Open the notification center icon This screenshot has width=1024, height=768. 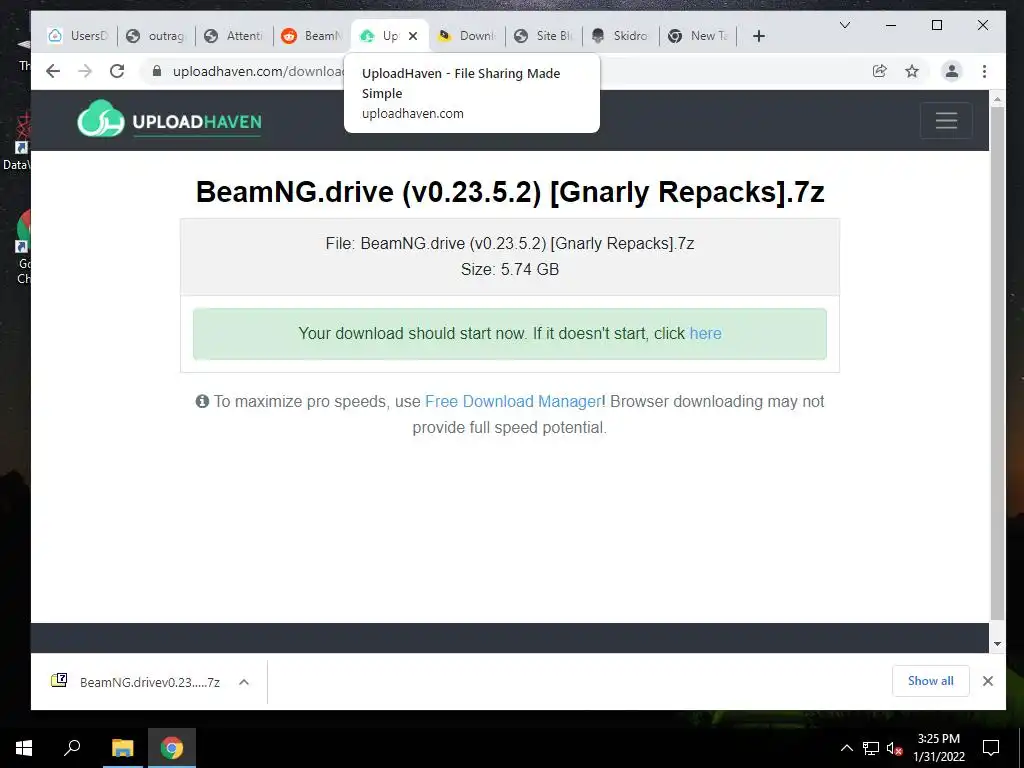pyautogui.click(x=991, y=748)
